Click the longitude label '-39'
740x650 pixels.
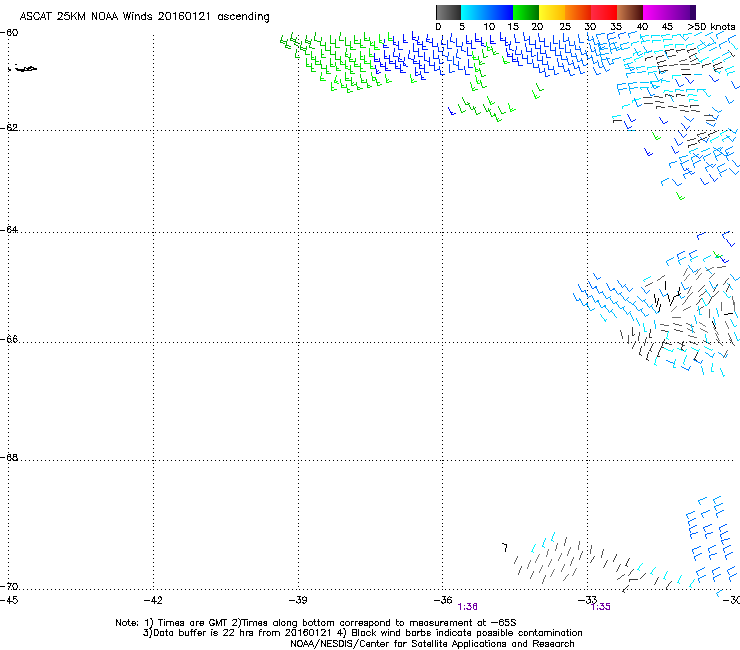click(298, 600)
